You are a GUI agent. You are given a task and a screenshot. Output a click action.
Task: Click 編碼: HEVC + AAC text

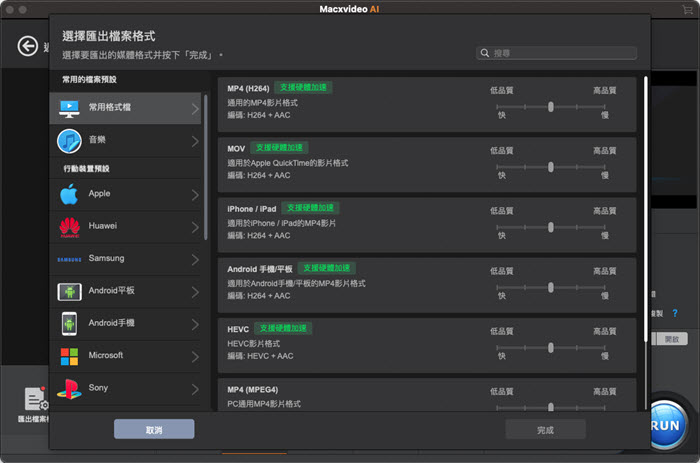[260, 356]
